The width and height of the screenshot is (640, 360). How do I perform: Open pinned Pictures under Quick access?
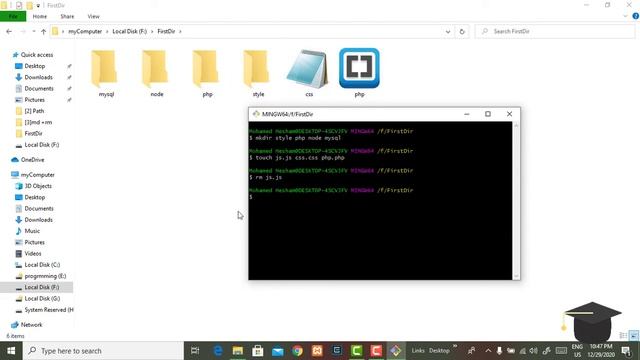(35, 100)
